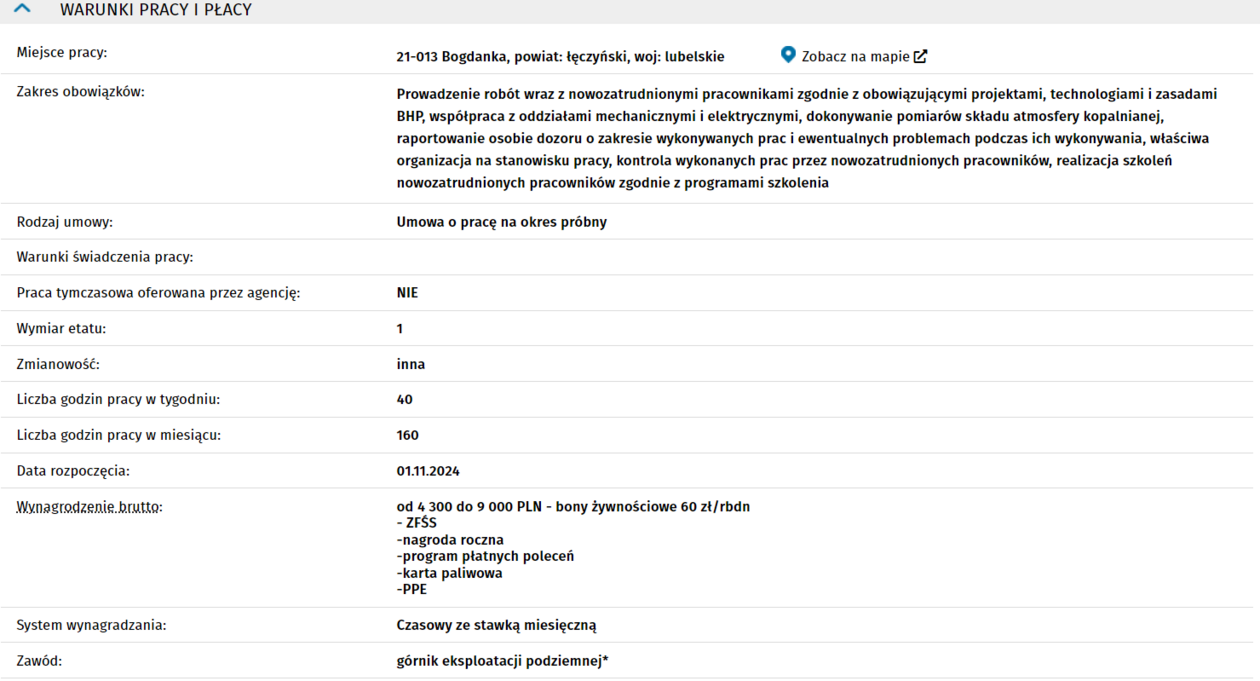This screenshot has height=681, width=1260.
Task: Click the WARUNKI PRACY I PŁACY header title
Action: [156, 10]
